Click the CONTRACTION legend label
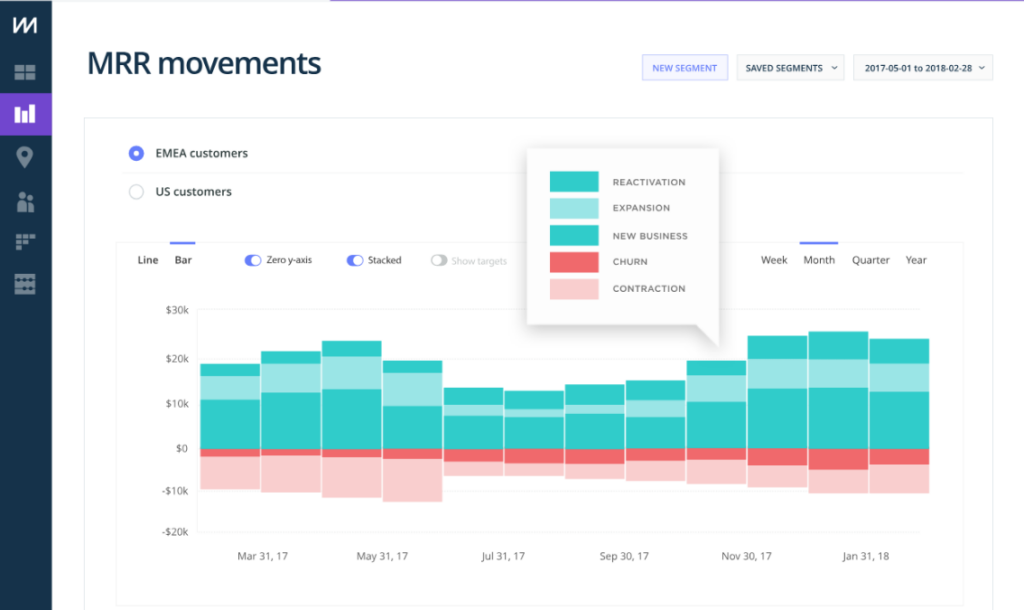Screen dimensions: 1024x610 pyautogui.click(x=649, y=288)
